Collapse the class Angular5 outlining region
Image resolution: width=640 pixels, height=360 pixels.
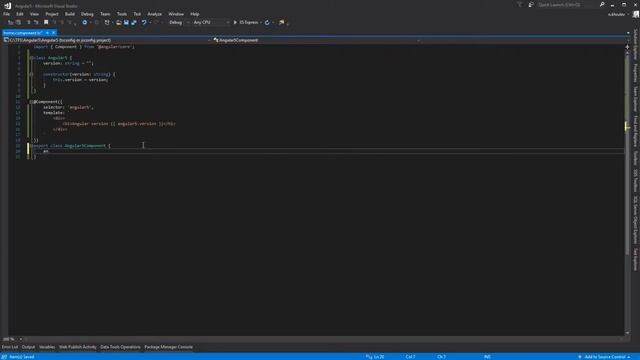[31, 58]
